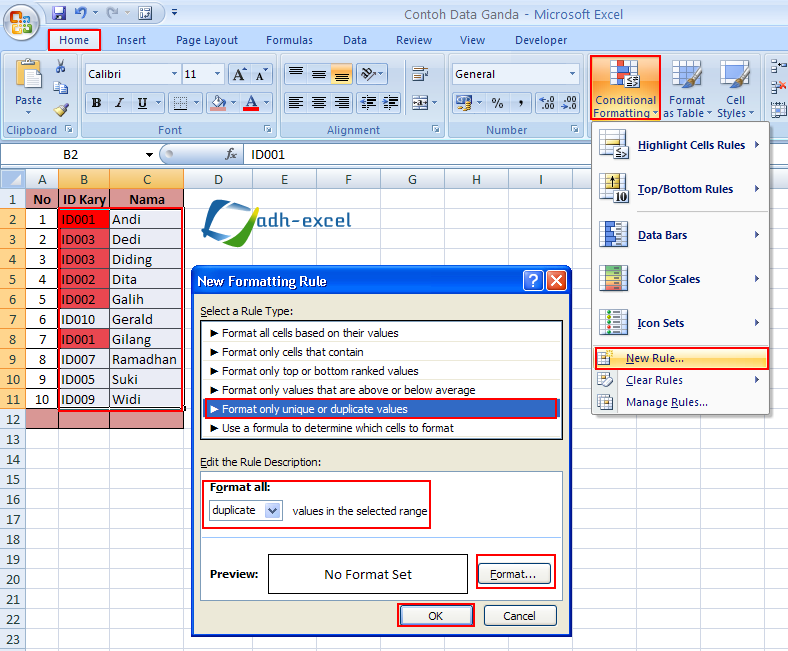Cancel the New Formatting Rule dialog
Screen dimensions: 788x651
click(520, 616)
